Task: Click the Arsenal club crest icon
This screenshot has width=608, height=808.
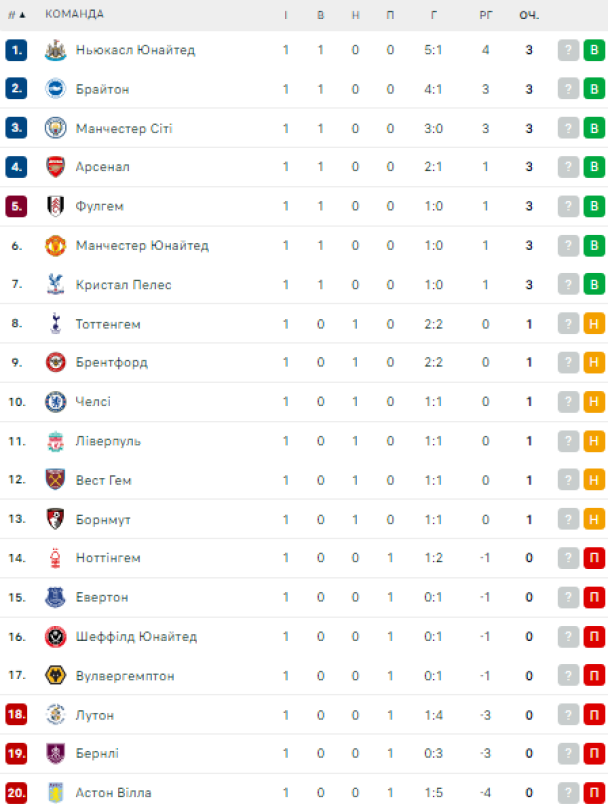Action: [55, 167]
